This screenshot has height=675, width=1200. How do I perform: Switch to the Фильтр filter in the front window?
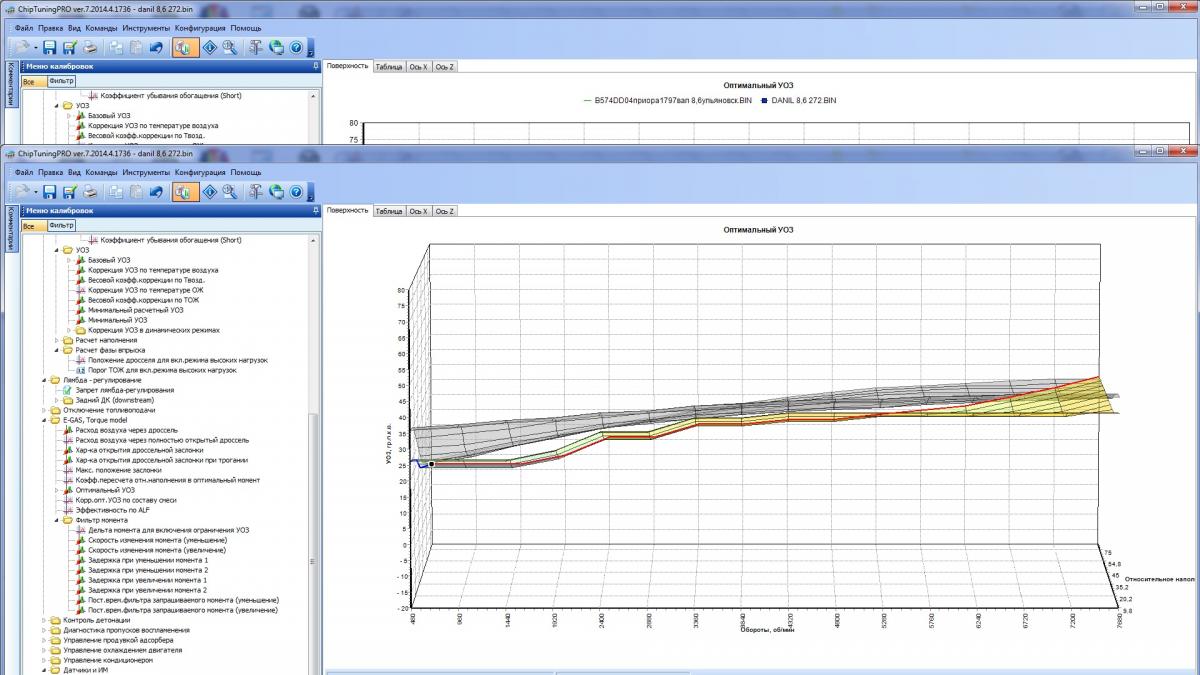coord(62,226)
